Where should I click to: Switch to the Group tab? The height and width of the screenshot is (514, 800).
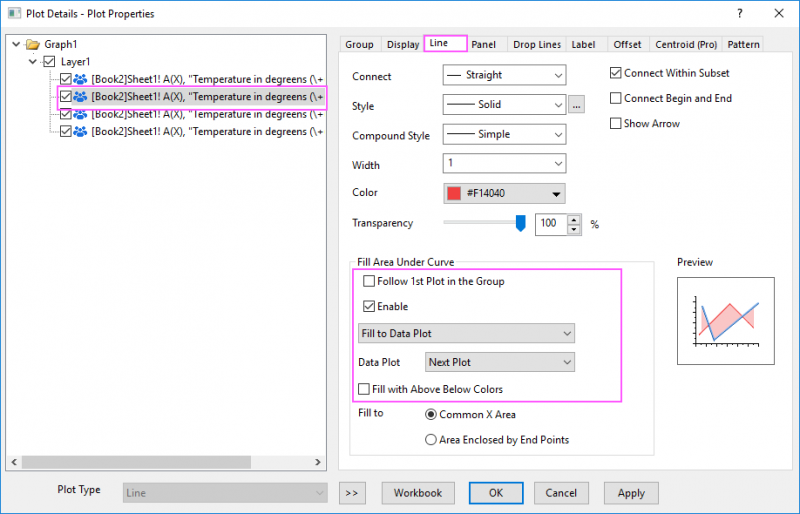click(x=359, y=44)
